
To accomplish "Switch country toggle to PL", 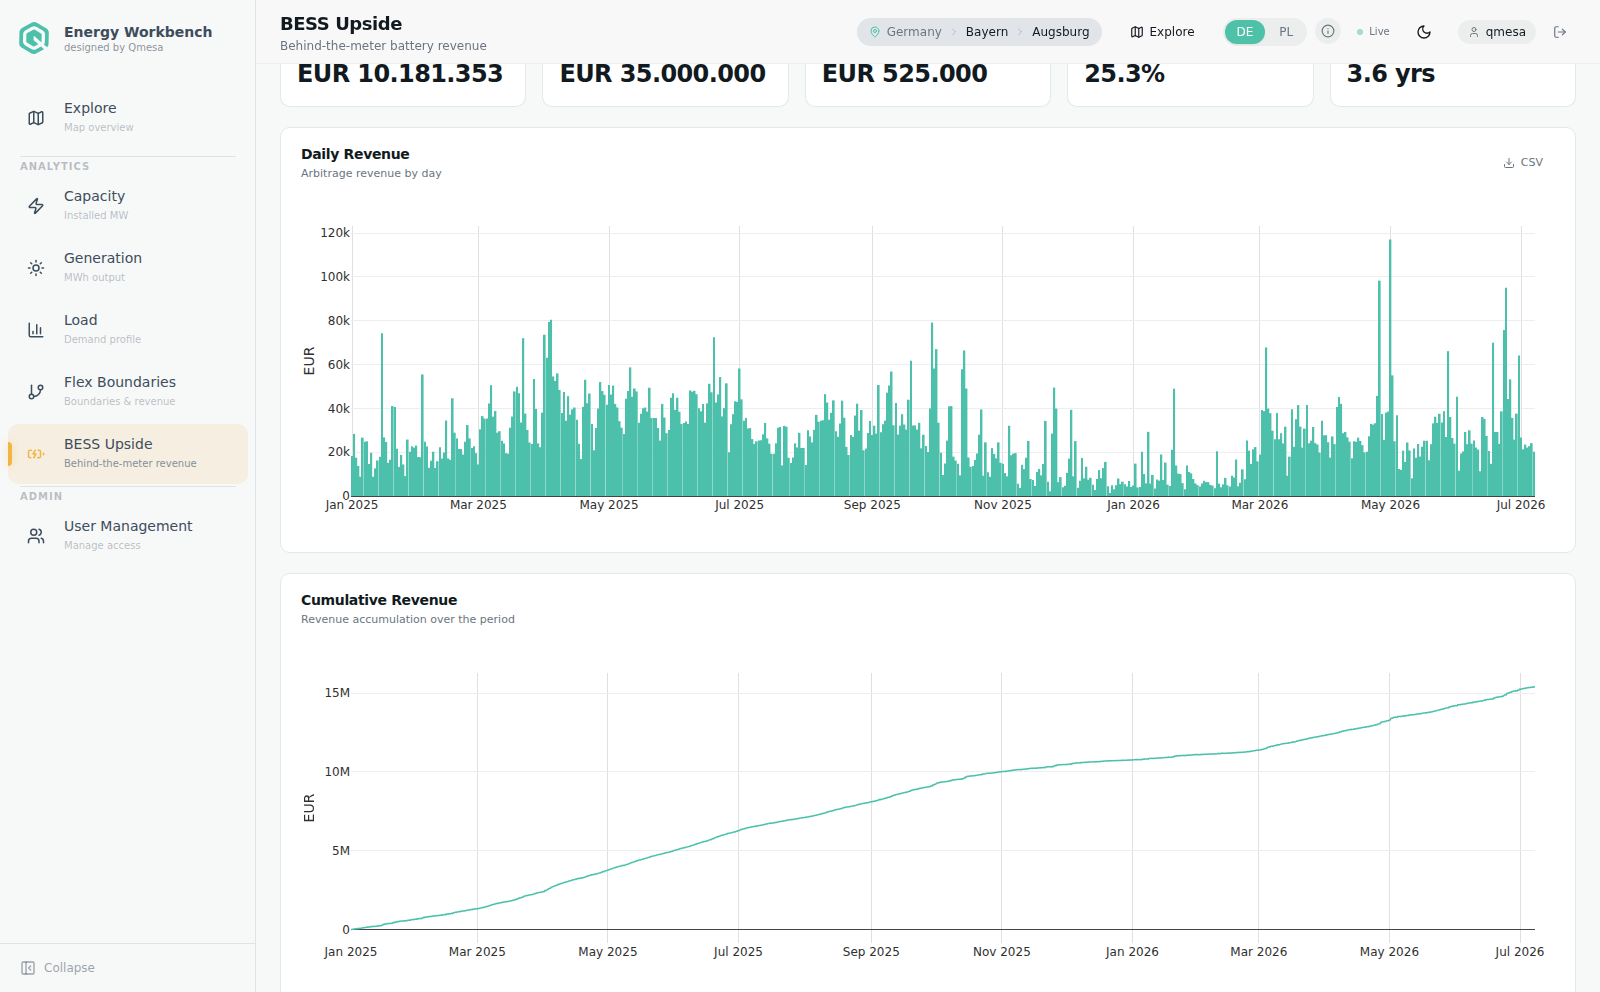I will tap(1286, 32).
